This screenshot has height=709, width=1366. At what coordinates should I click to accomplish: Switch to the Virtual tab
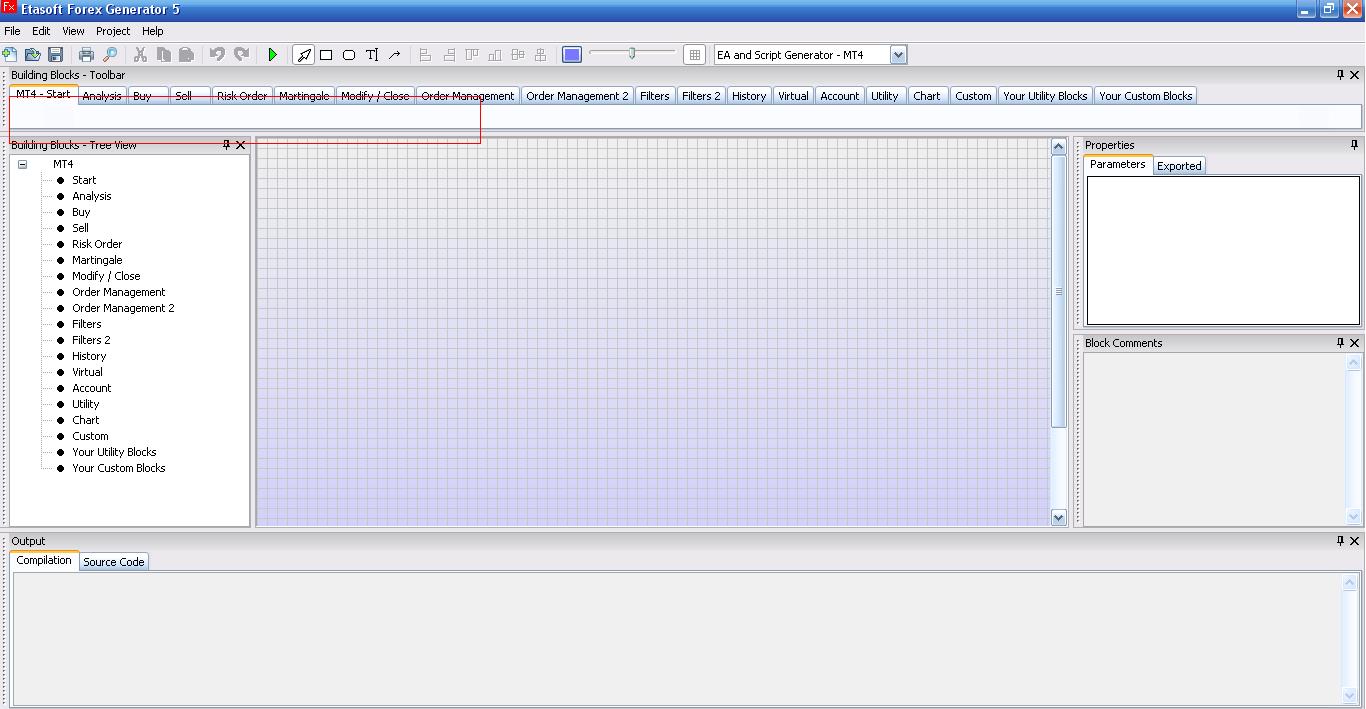pos(793,96)
